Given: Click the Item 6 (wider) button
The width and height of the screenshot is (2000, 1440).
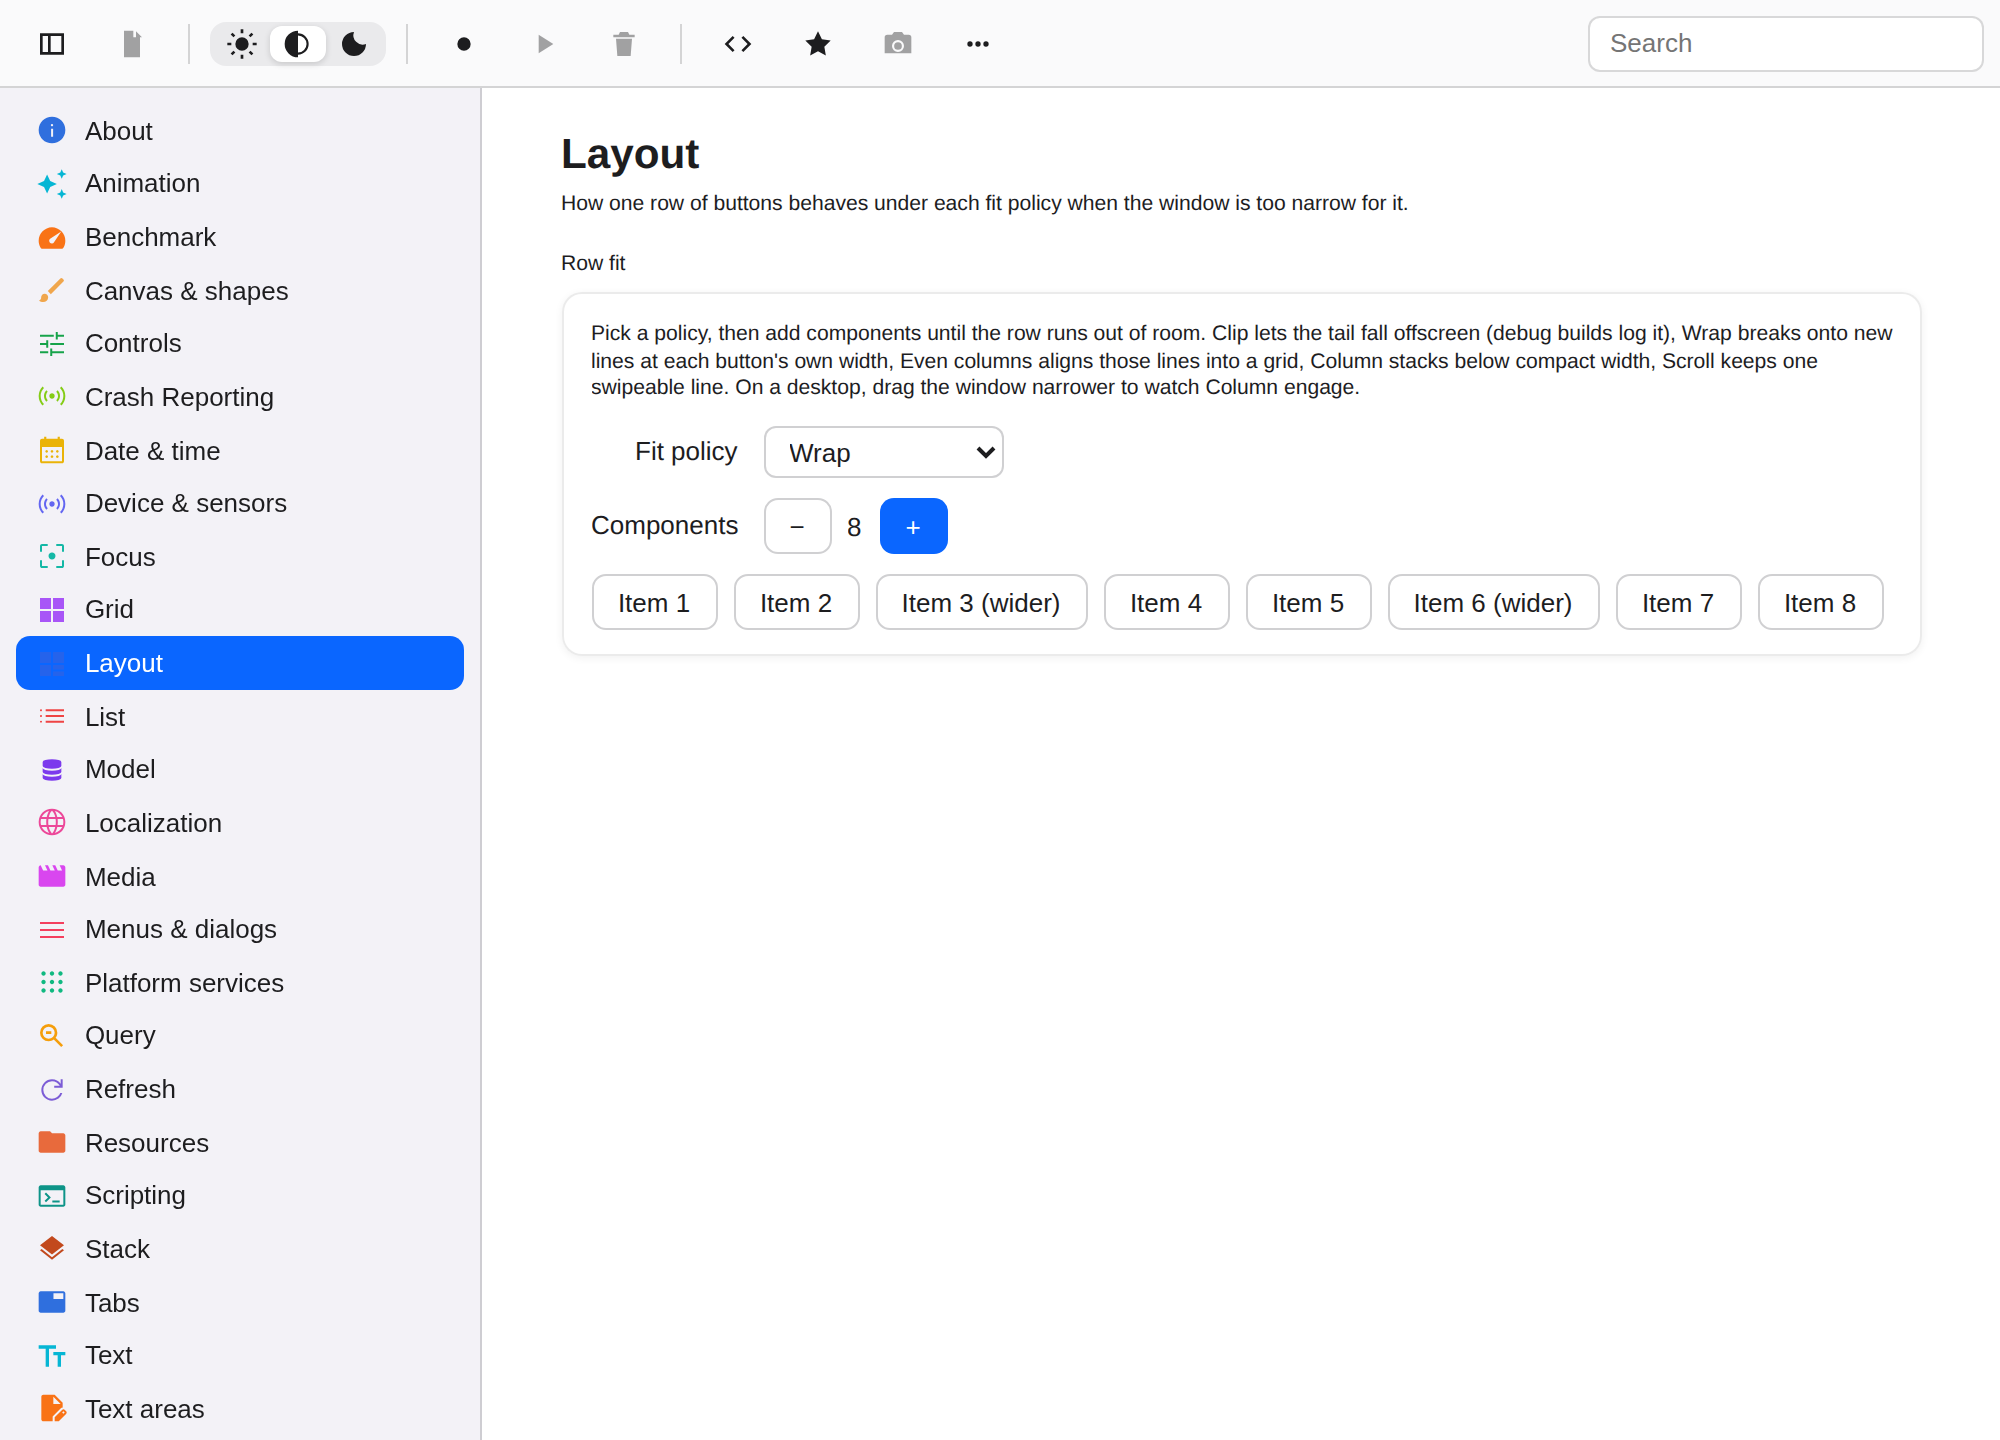Looking at the screenshot, I should click(x=1494, y=602).
